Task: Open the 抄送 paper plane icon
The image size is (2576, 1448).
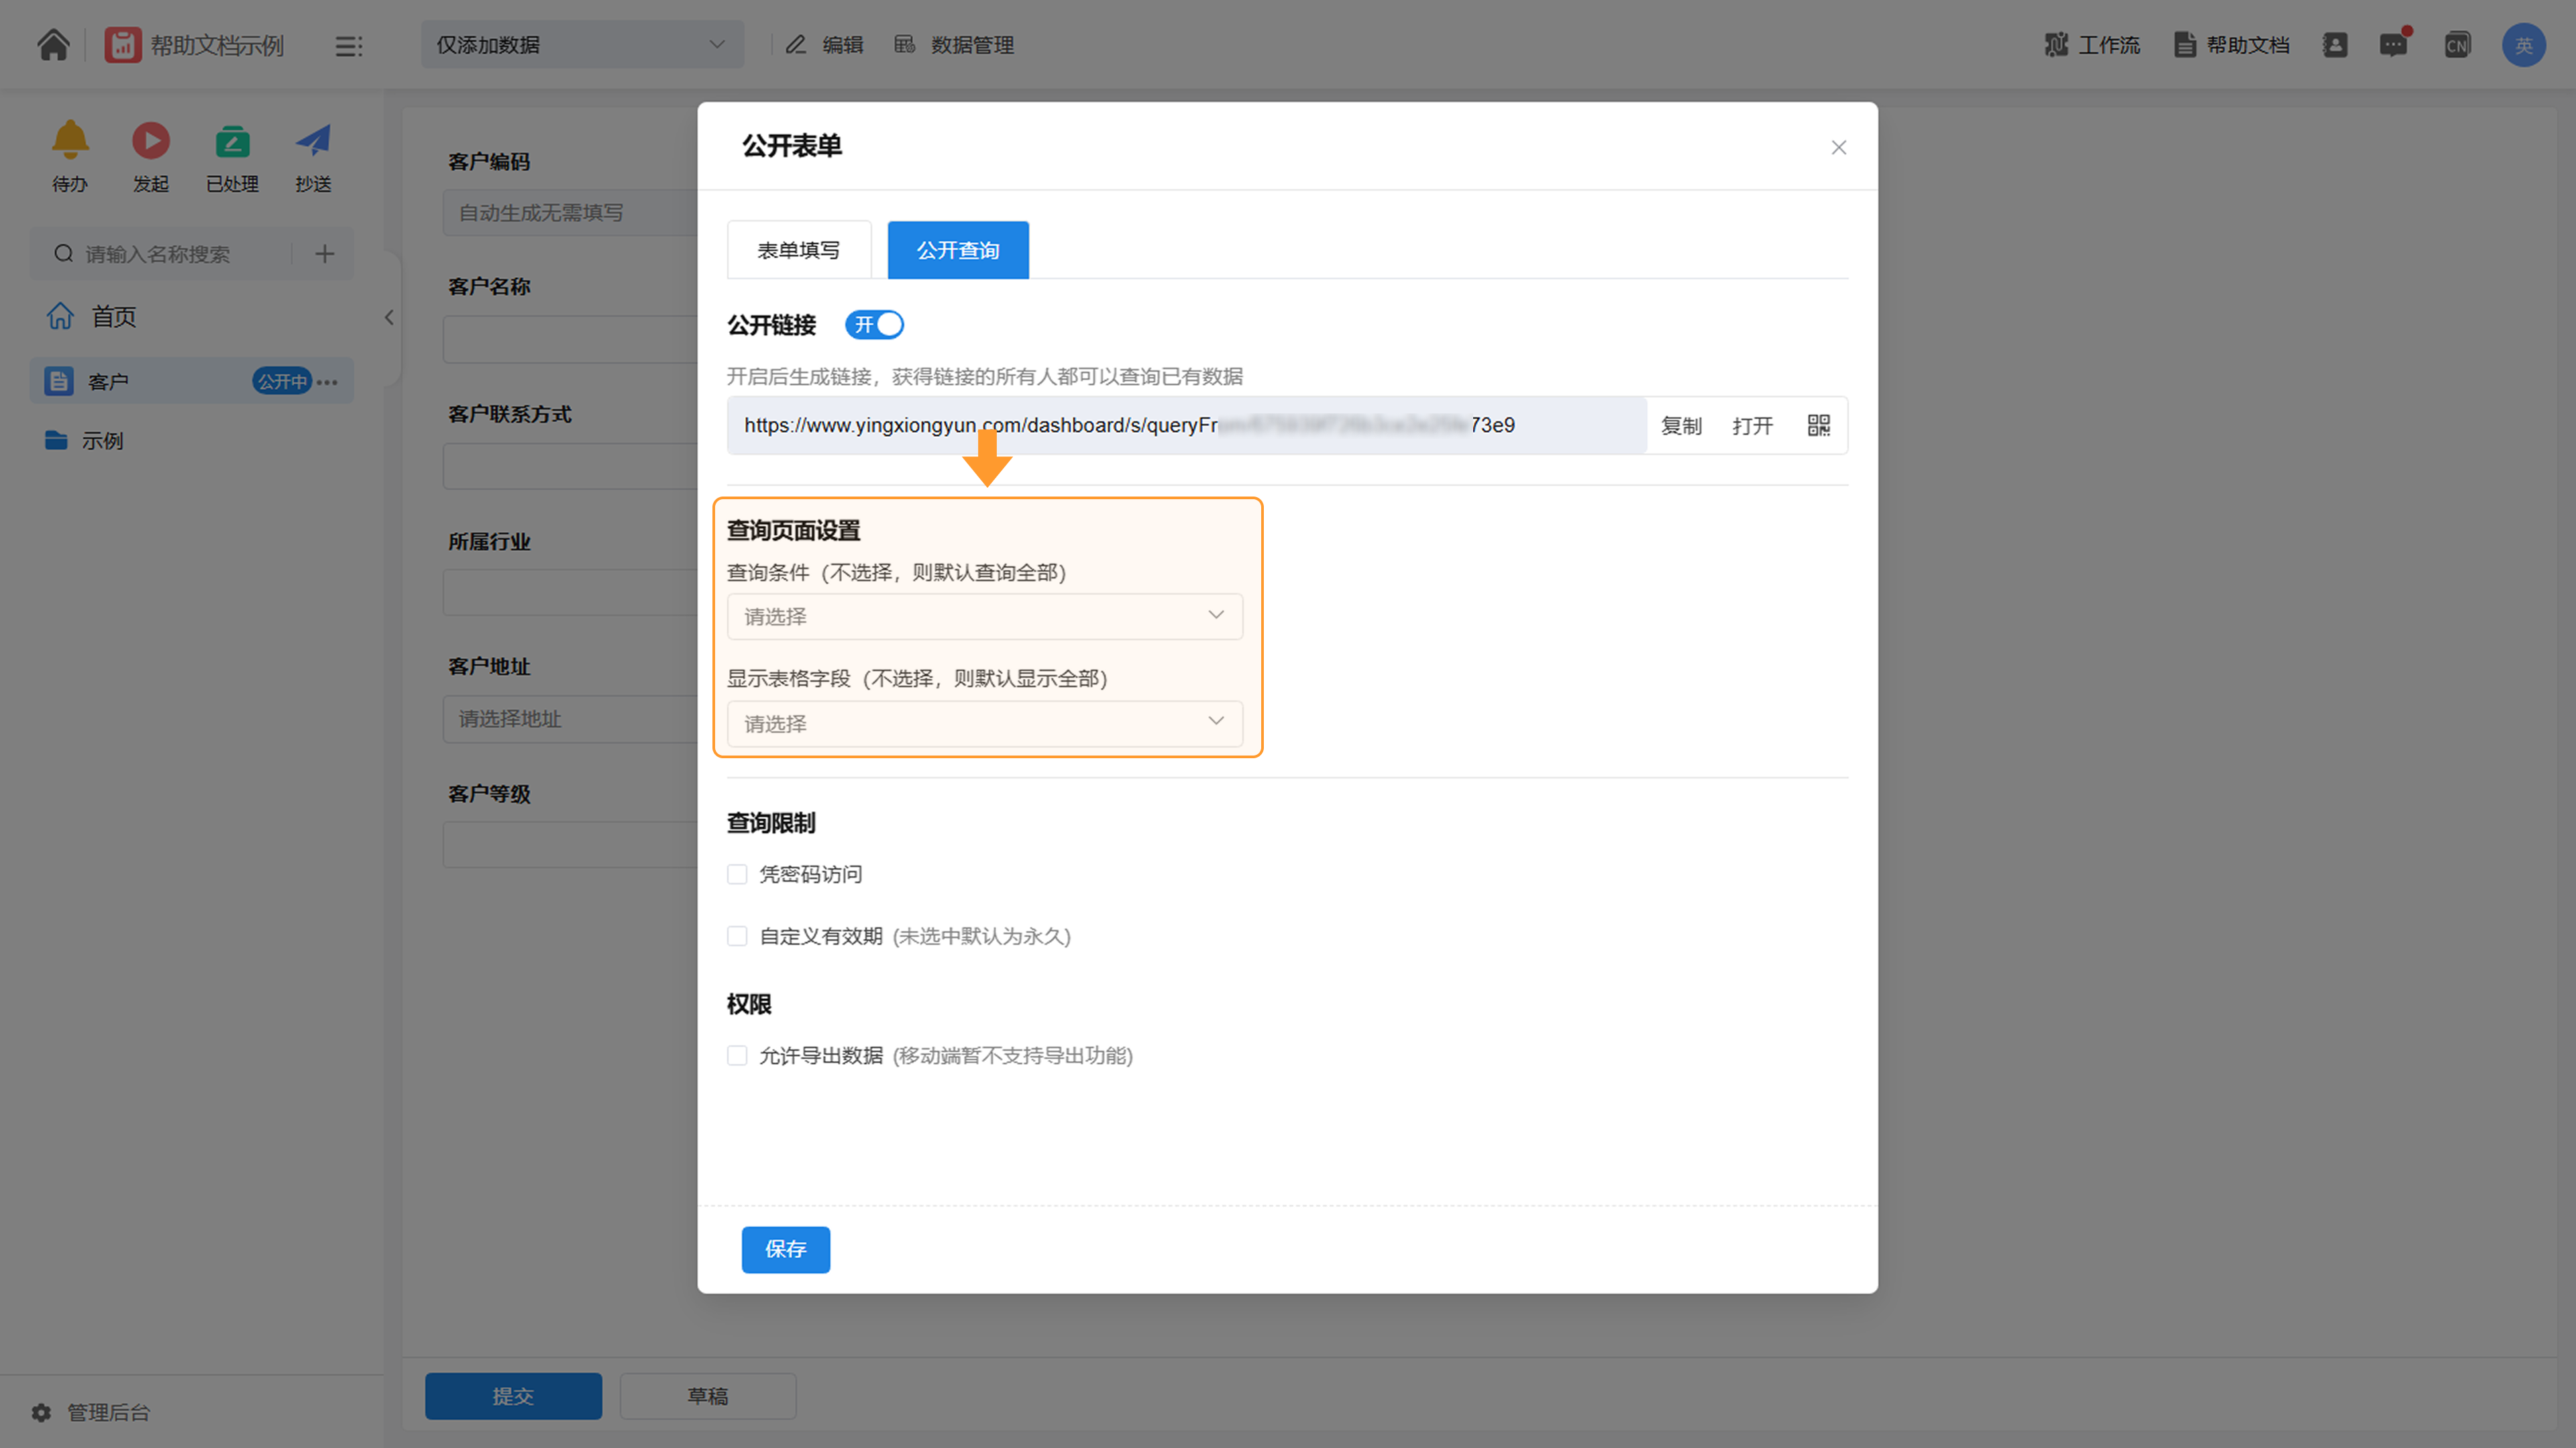Action: [313, 140]
